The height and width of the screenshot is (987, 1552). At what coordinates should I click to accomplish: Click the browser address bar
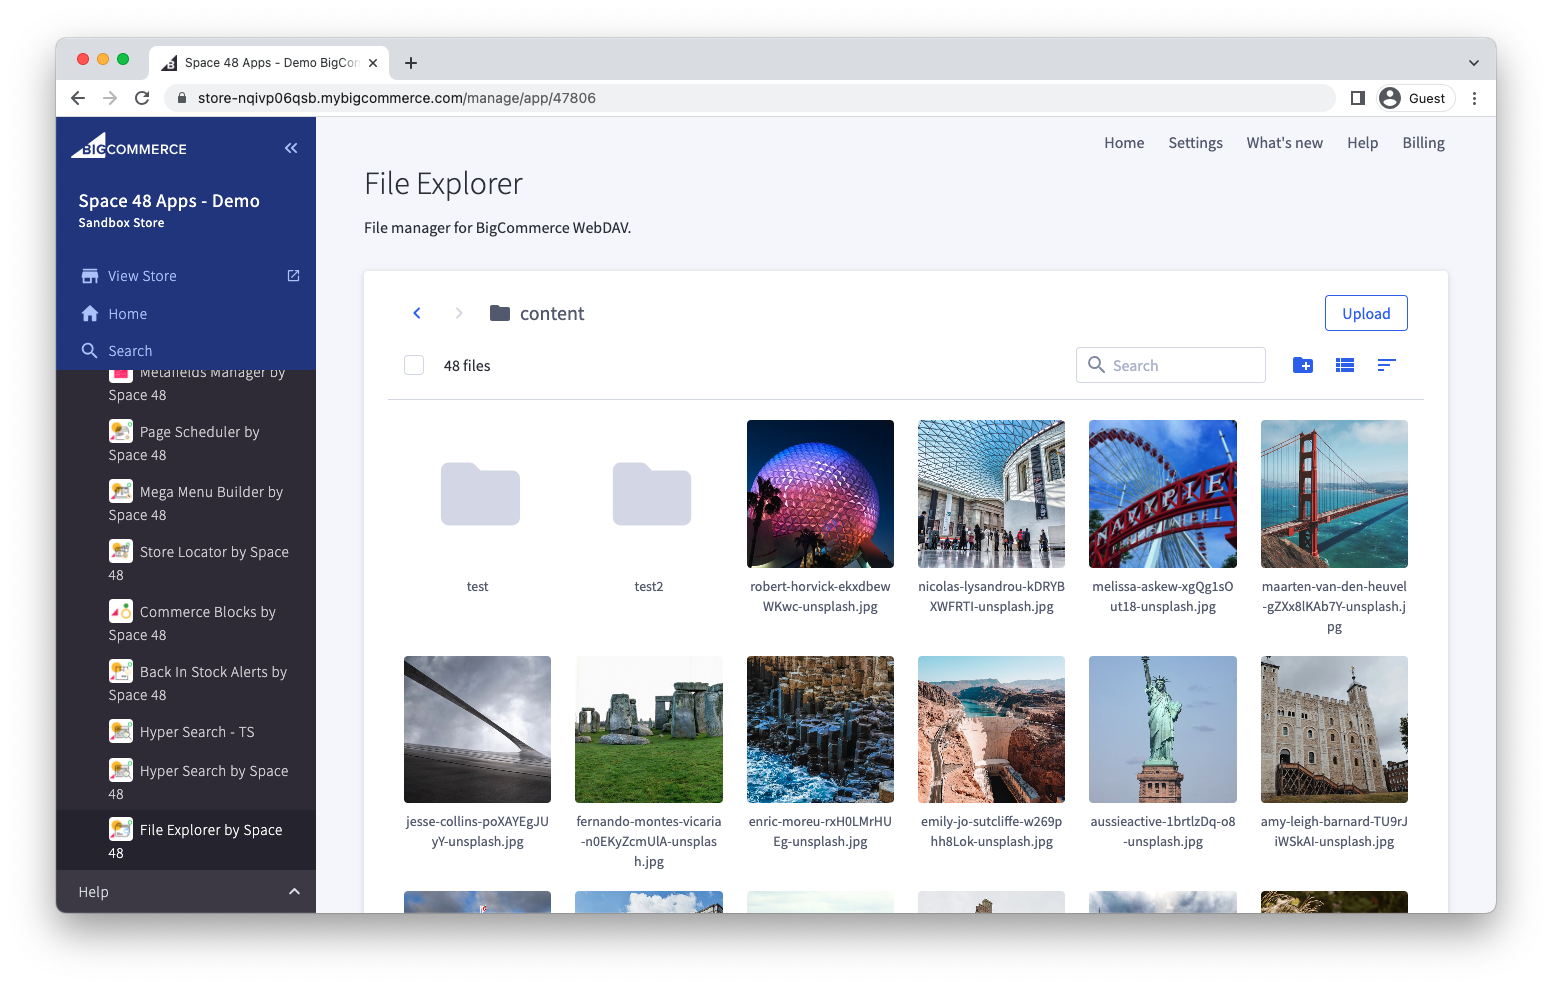click(x=750, y=98)
